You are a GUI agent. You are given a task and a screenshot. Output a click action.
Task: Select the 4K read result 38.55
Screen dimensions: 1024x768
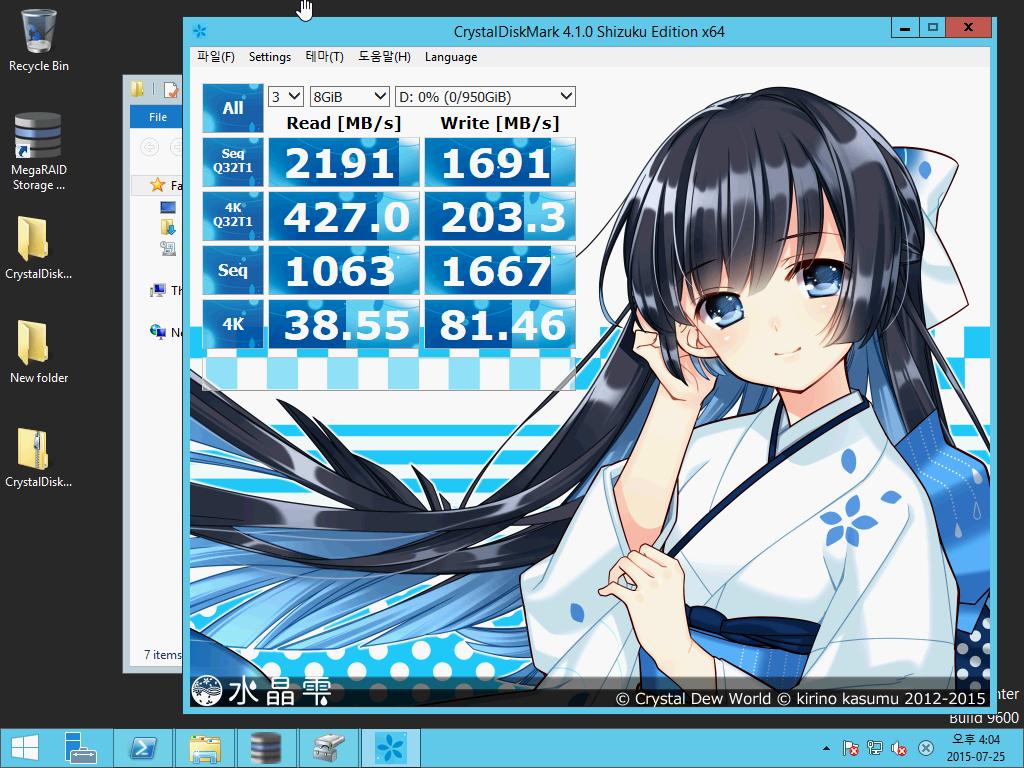tap(344, 324)
